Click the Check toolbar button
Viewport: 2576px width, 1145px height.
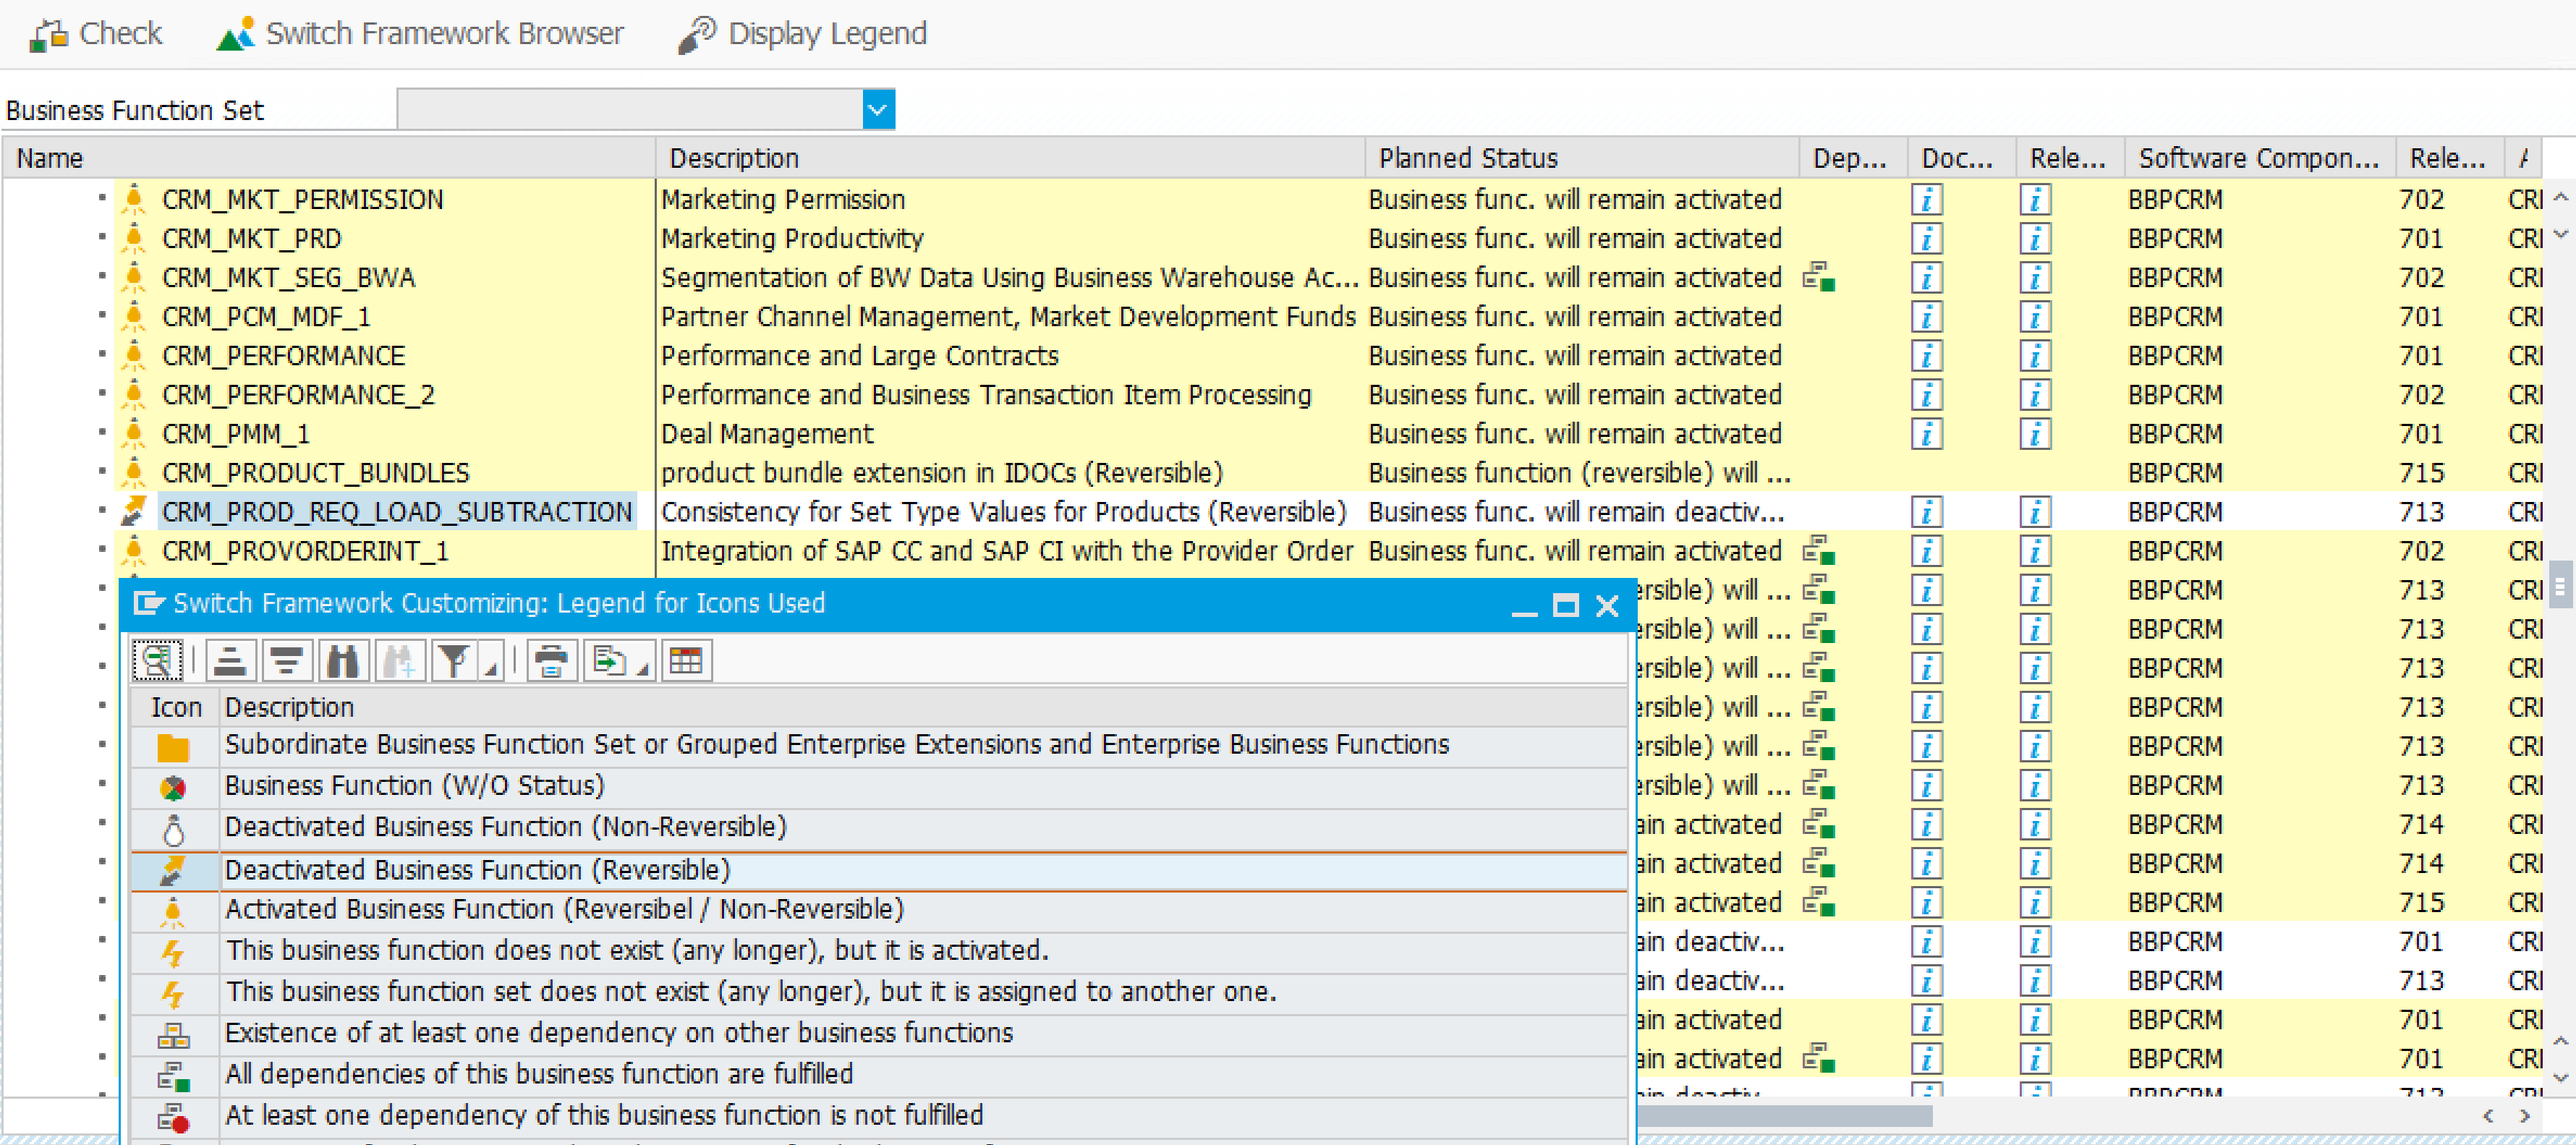click(x=96, y=34)
